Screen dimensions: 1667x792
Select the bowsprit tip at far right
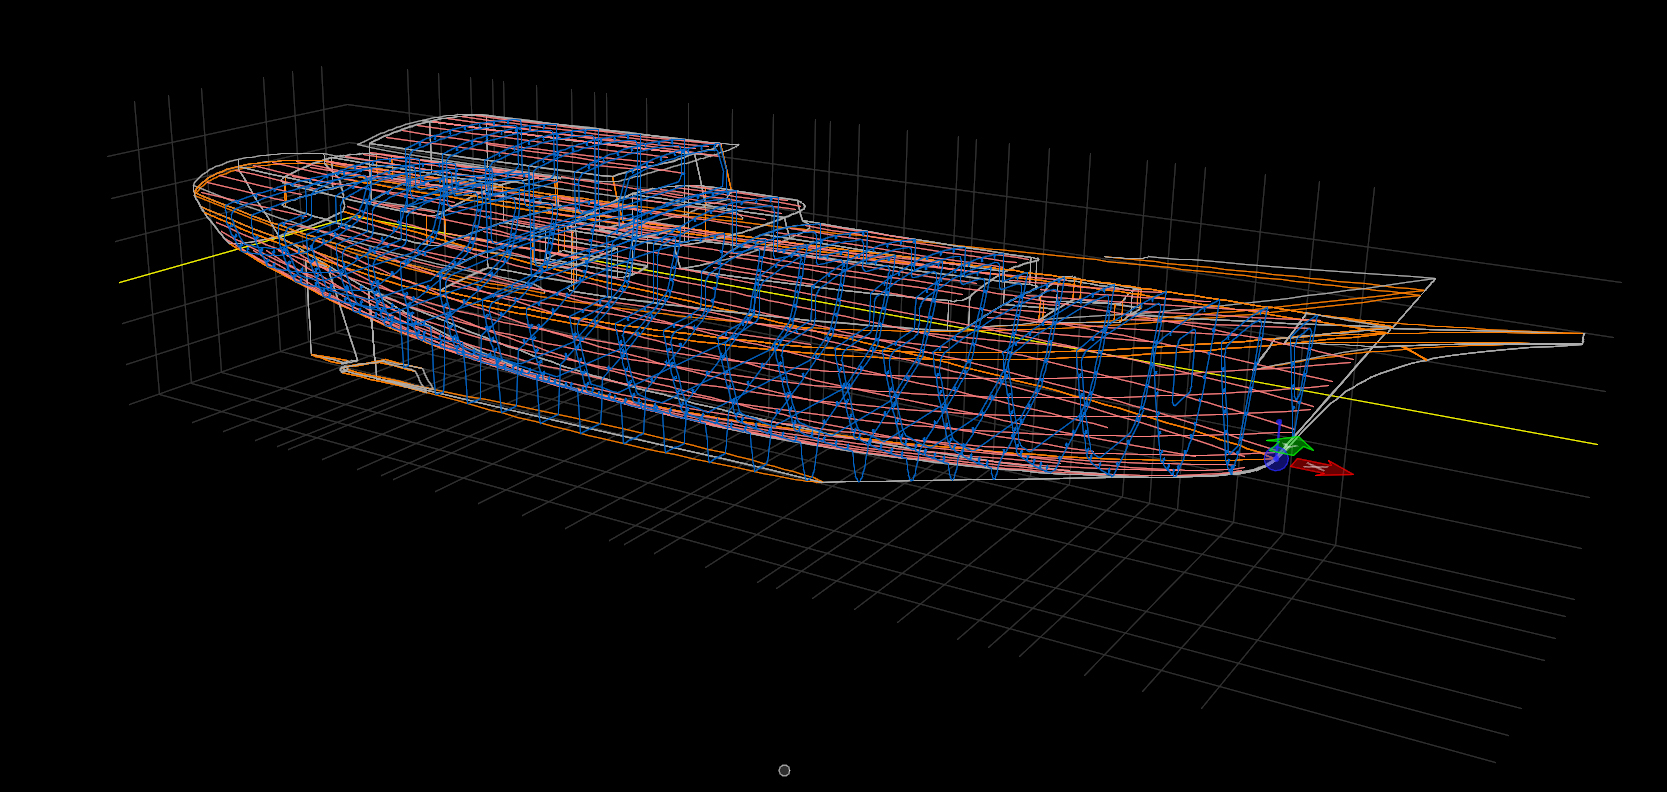[1582, 339]
